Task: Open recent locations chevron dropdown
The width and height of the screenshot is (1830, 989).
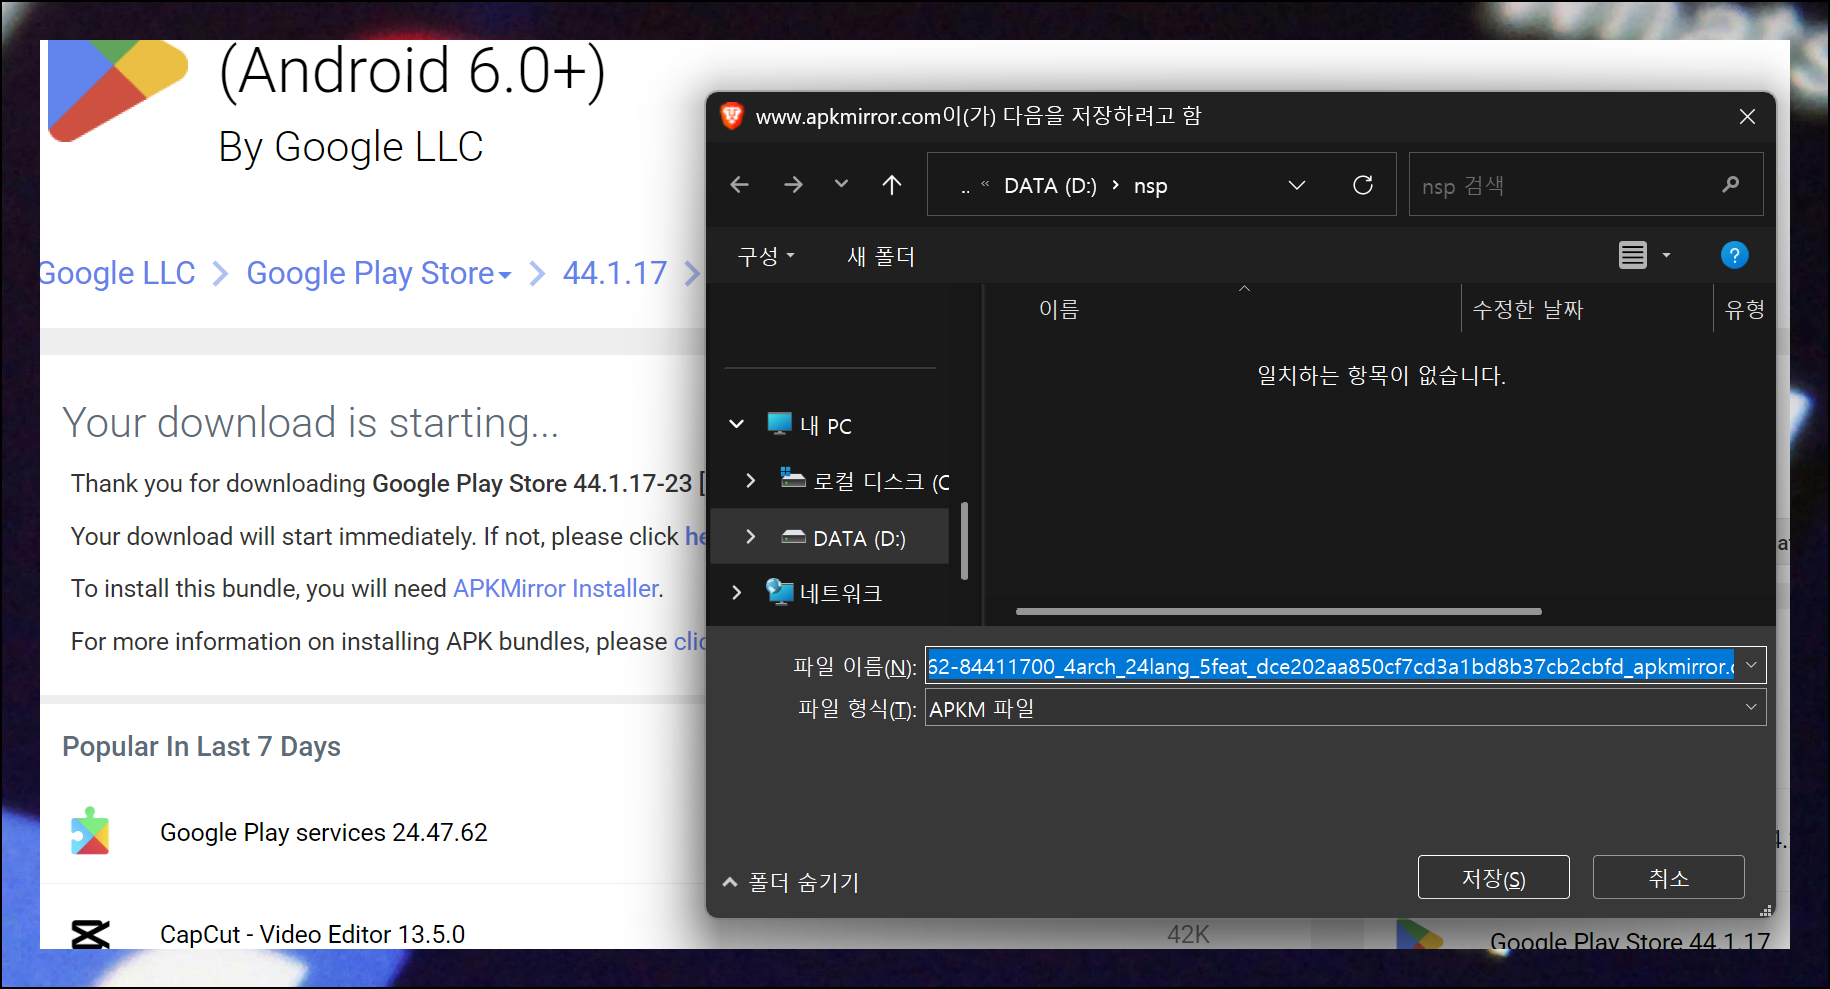Action: pyautogui.click(x=841, y=184)
